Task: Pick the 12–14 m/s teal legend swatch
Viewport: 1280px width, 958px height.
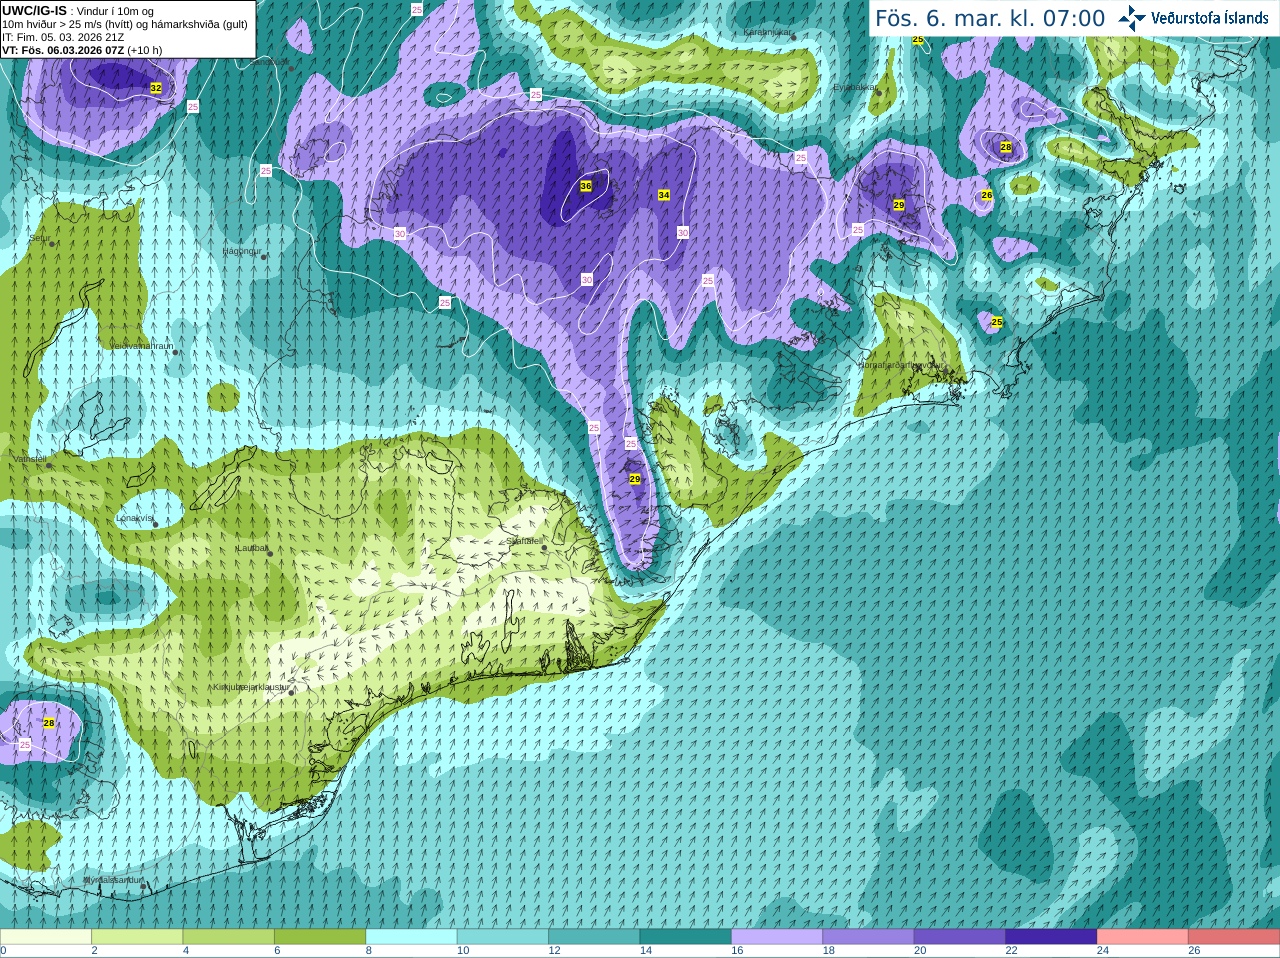Action: pos(594,937)
